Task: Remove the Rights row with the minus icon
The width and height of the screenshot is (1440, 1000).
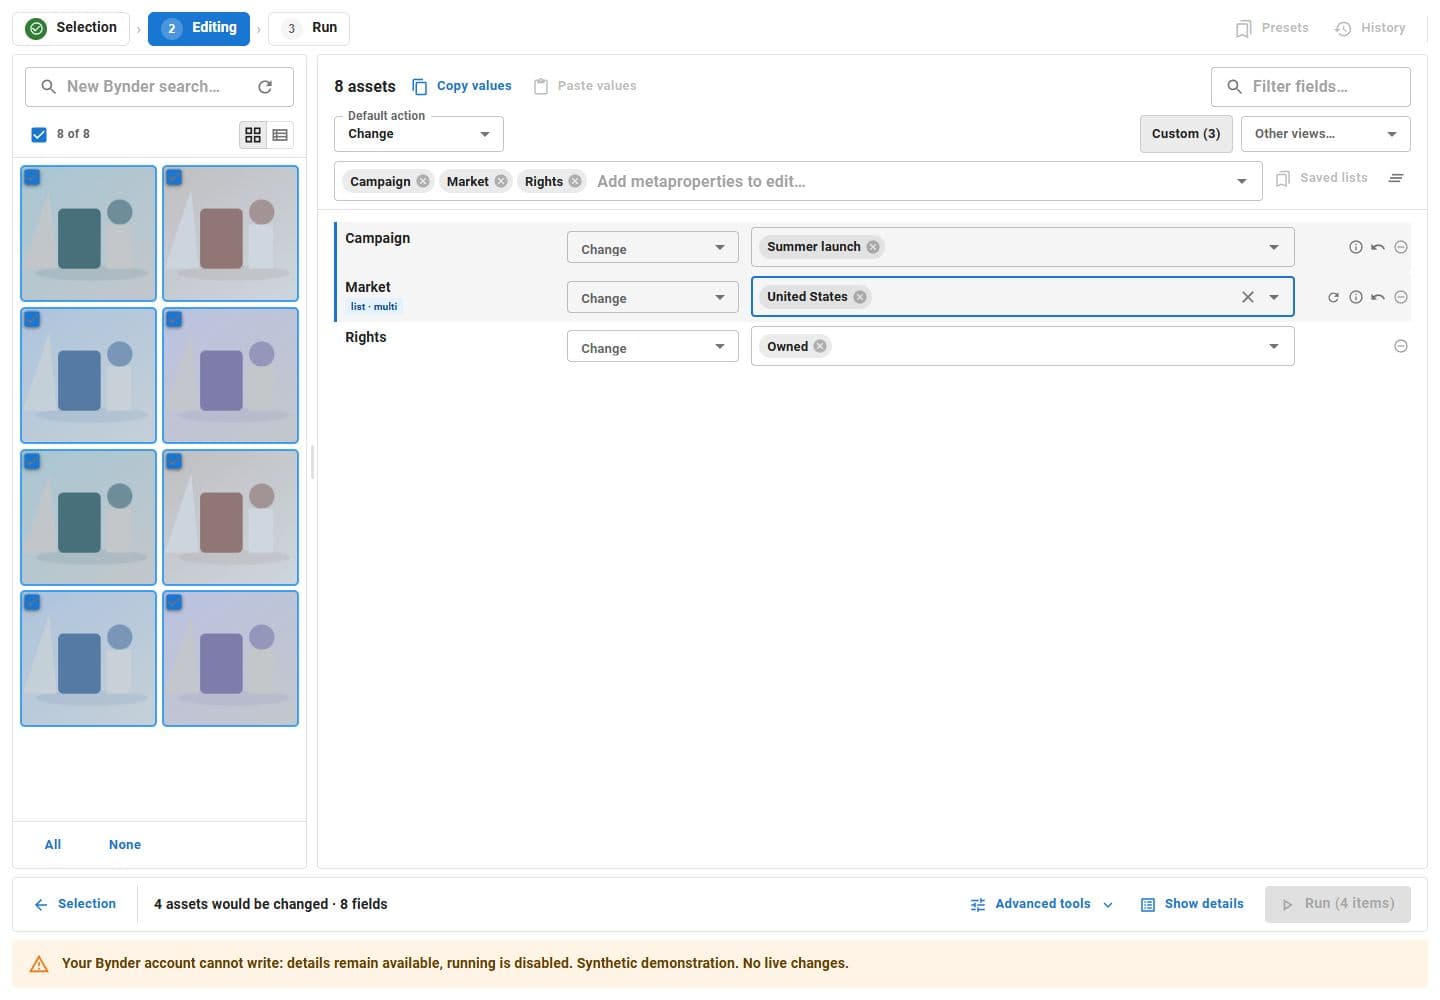Action: tap(1401, 346)
